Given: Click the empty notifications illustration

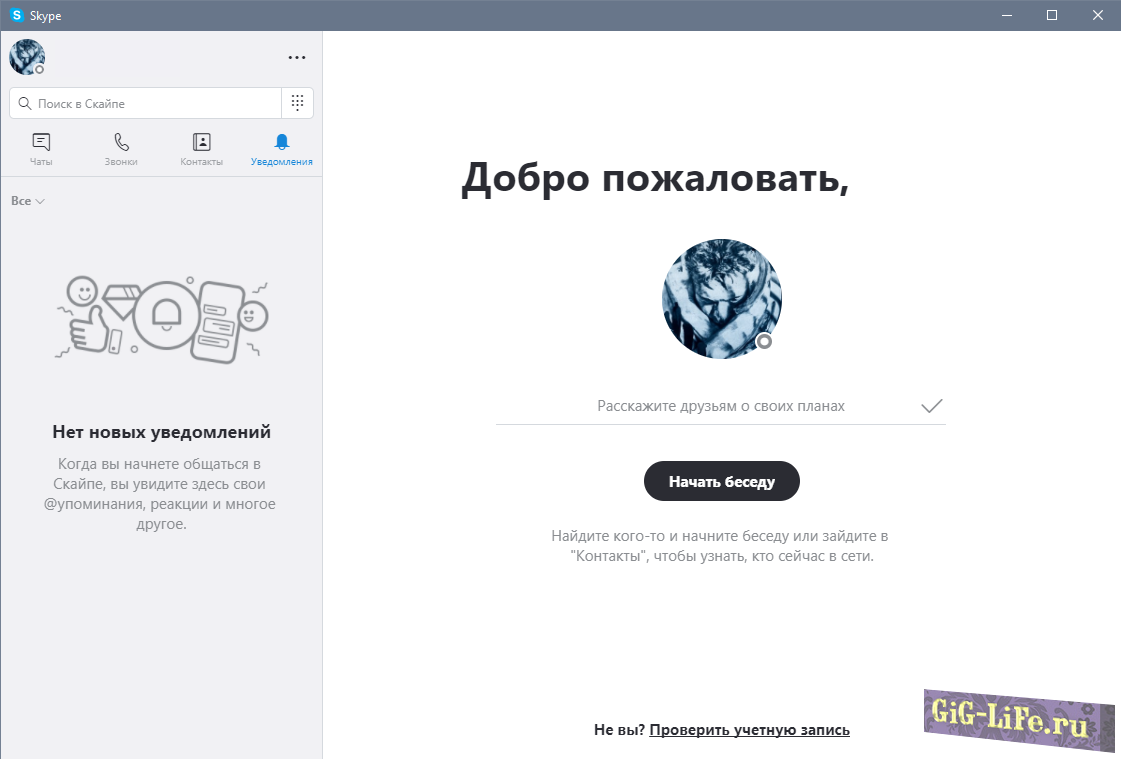Looking at the screenshot, I should click(162, 319).
